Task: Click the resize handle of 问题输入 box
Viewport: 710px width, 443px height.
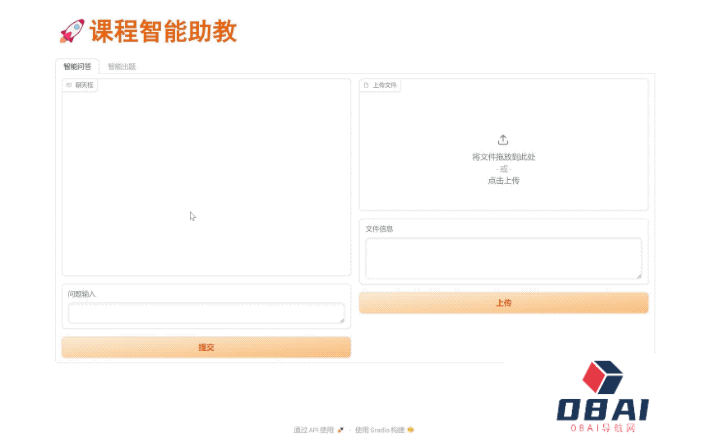Action: [341, 320]
